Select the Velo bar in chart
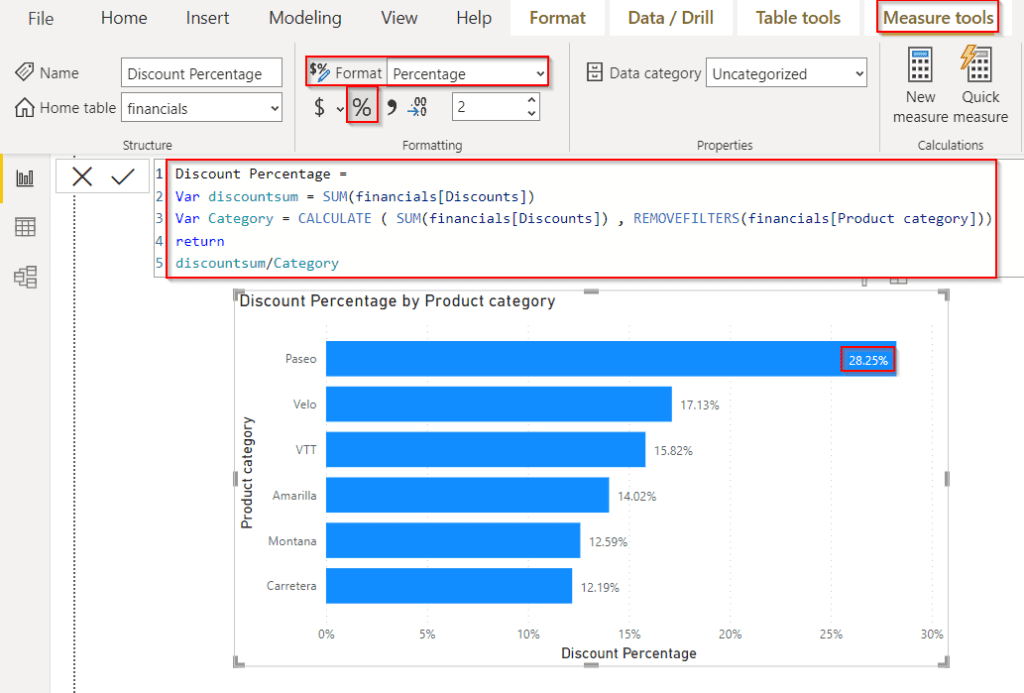Image resolution: width=1024 pixels, height=693 pixels. point(499,404)
